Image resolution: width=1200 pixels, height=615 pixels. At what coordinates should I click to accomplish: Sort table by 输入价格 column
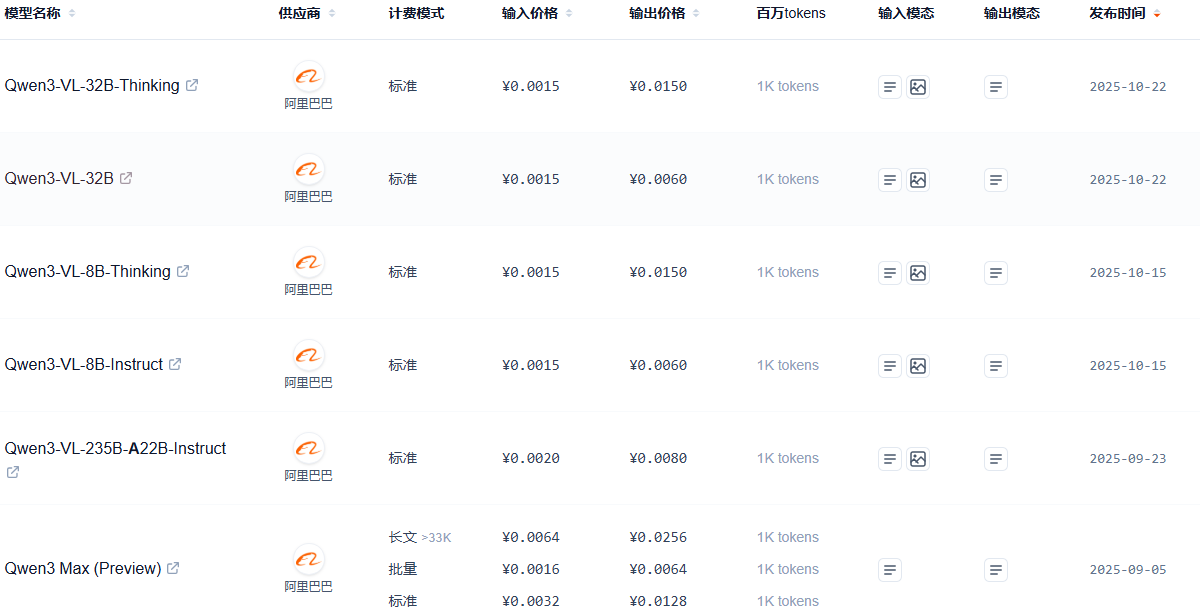569,14
